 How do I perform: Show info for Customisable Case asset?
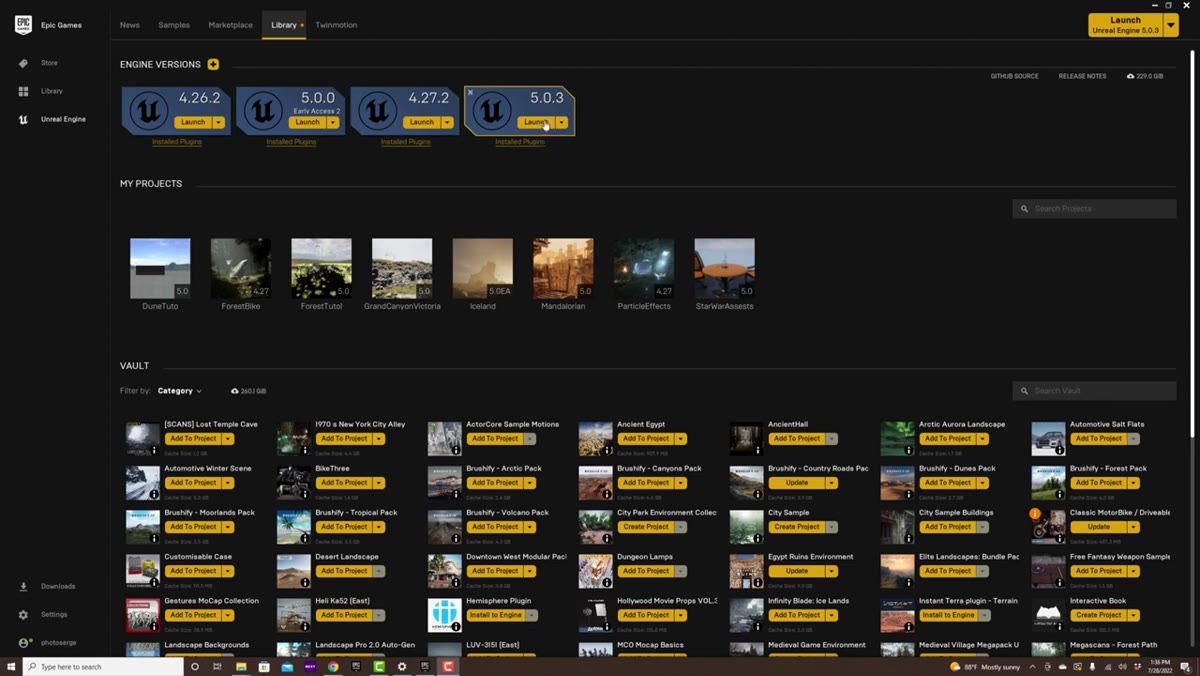[x=154, y=583]
